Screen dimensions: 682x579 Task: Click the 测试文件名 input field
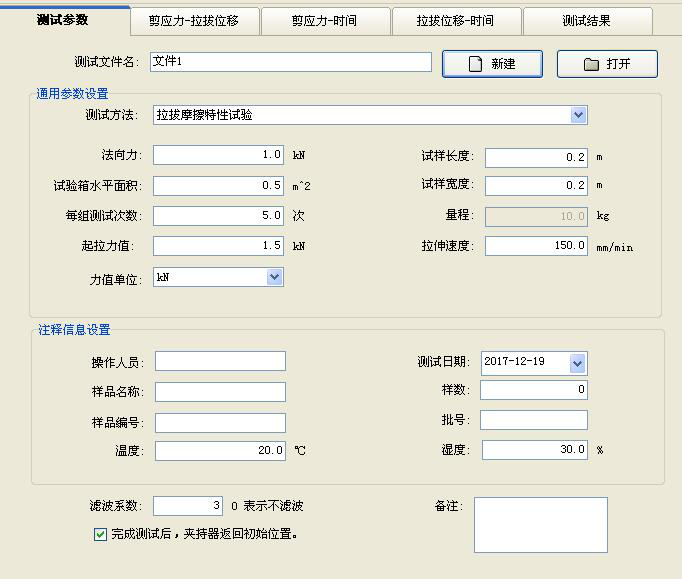tap(290, 62)
